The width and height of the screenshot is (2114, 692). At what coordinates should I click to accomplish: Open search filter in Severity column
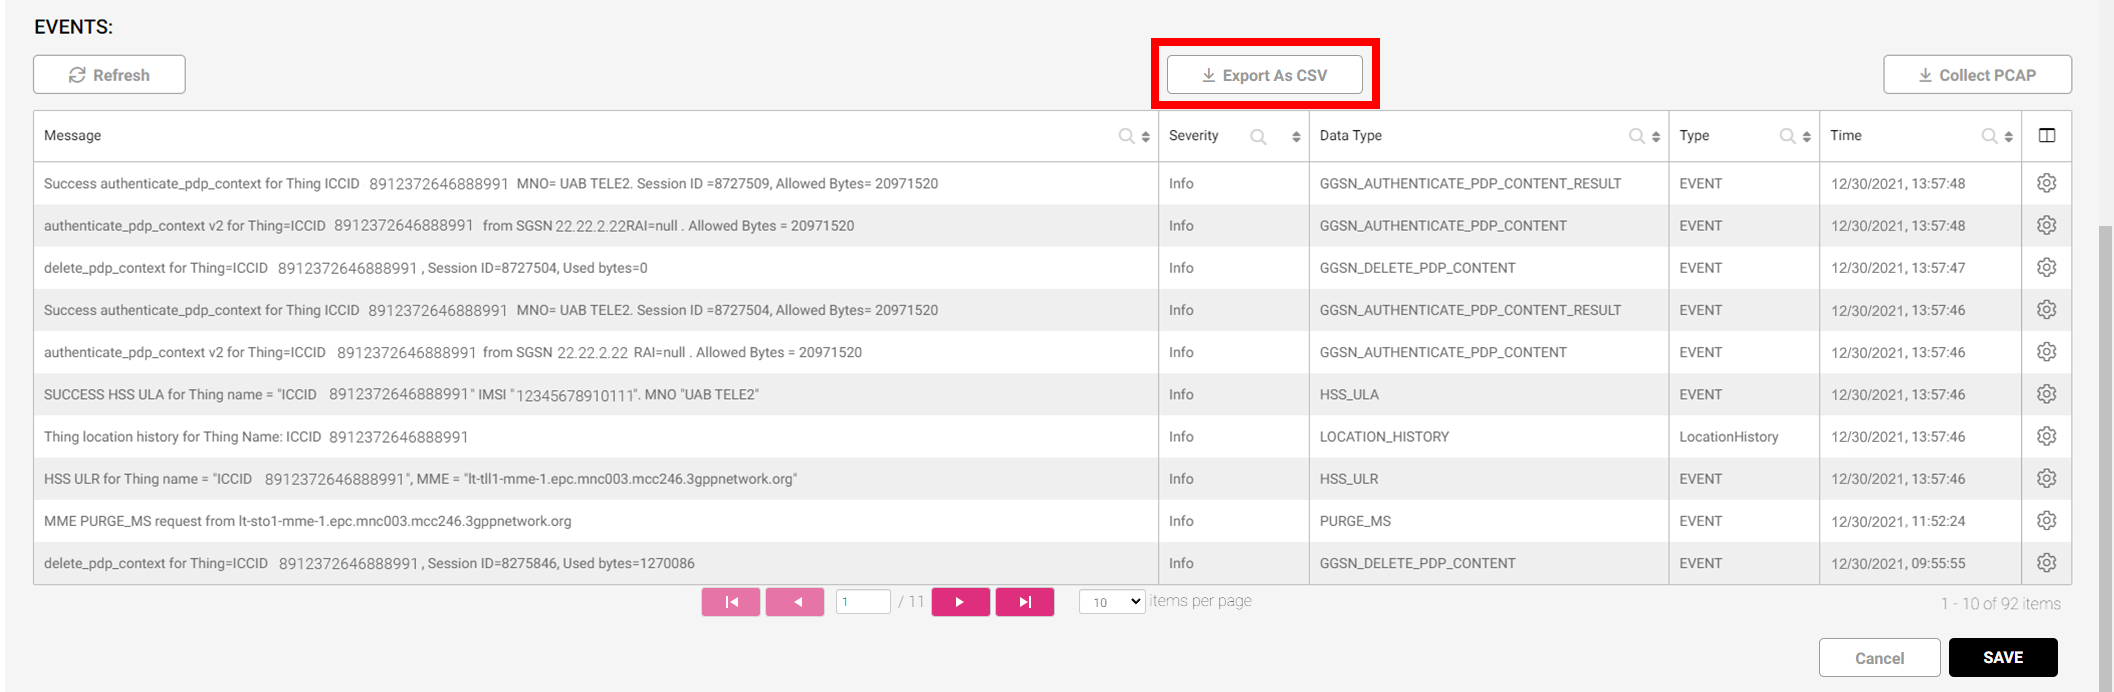[1258, 137]
